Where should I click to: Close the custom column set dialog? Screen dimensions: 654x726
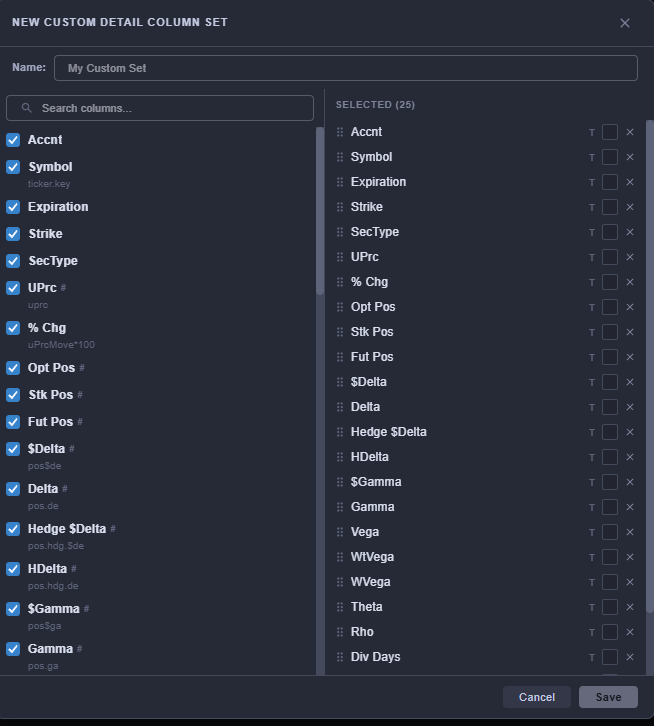pos(625,23)
